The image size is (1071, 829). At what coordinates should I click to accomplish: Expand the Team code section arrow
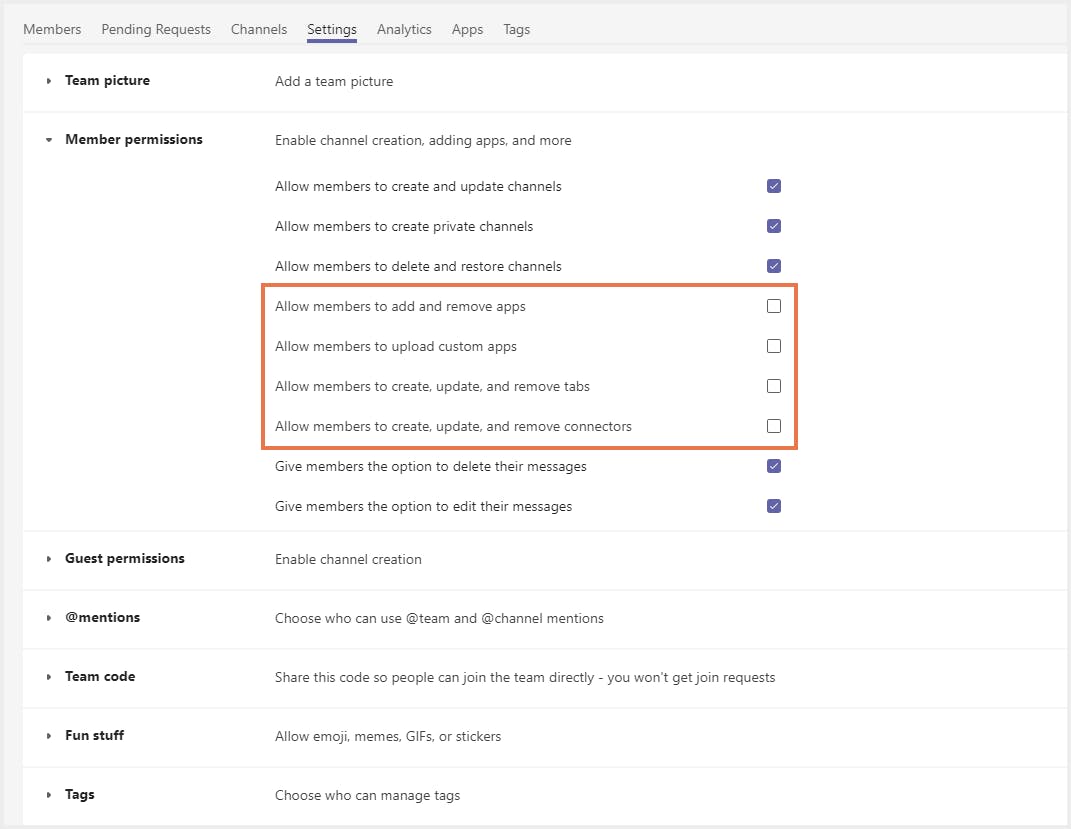tap(49, 677)
